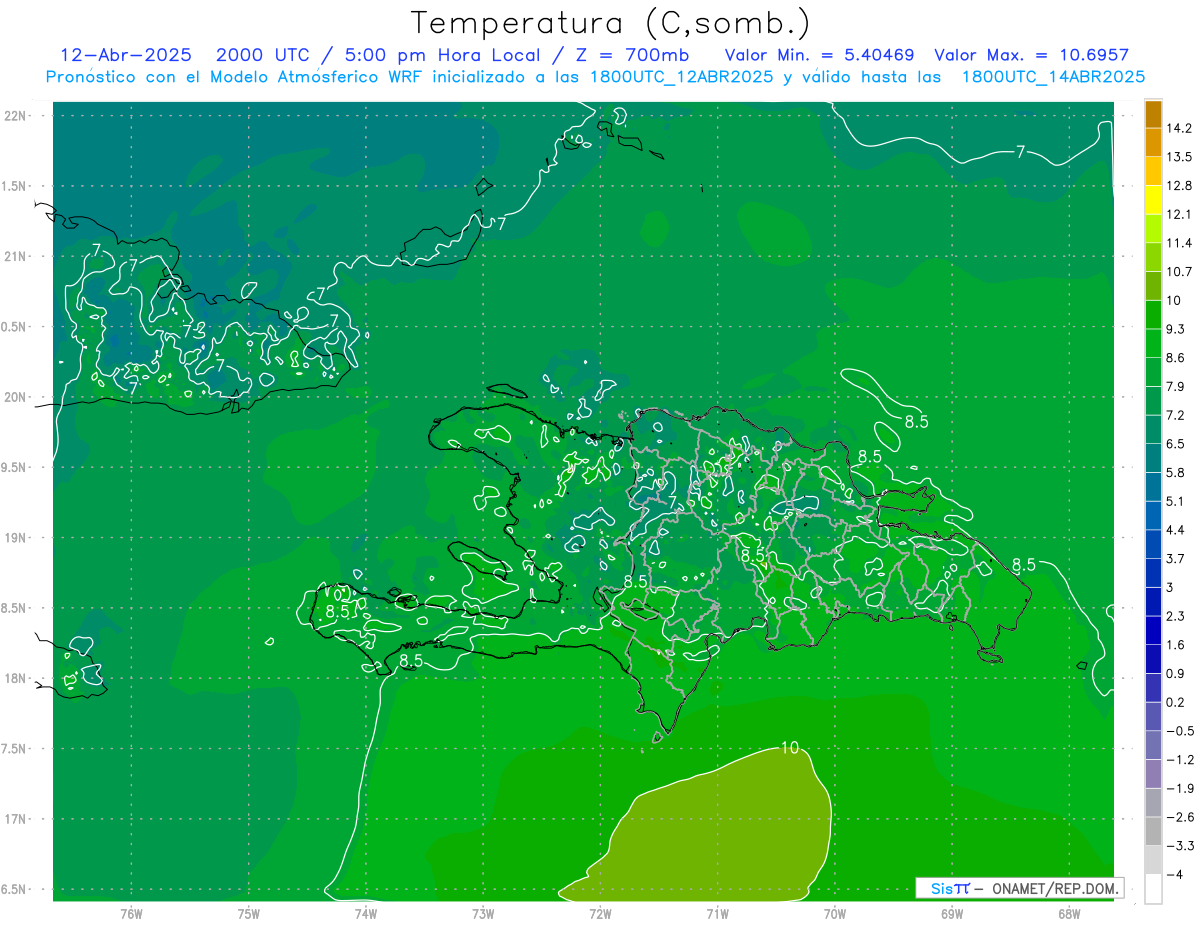Click the 71W longitude axis label

coord(717,914)
